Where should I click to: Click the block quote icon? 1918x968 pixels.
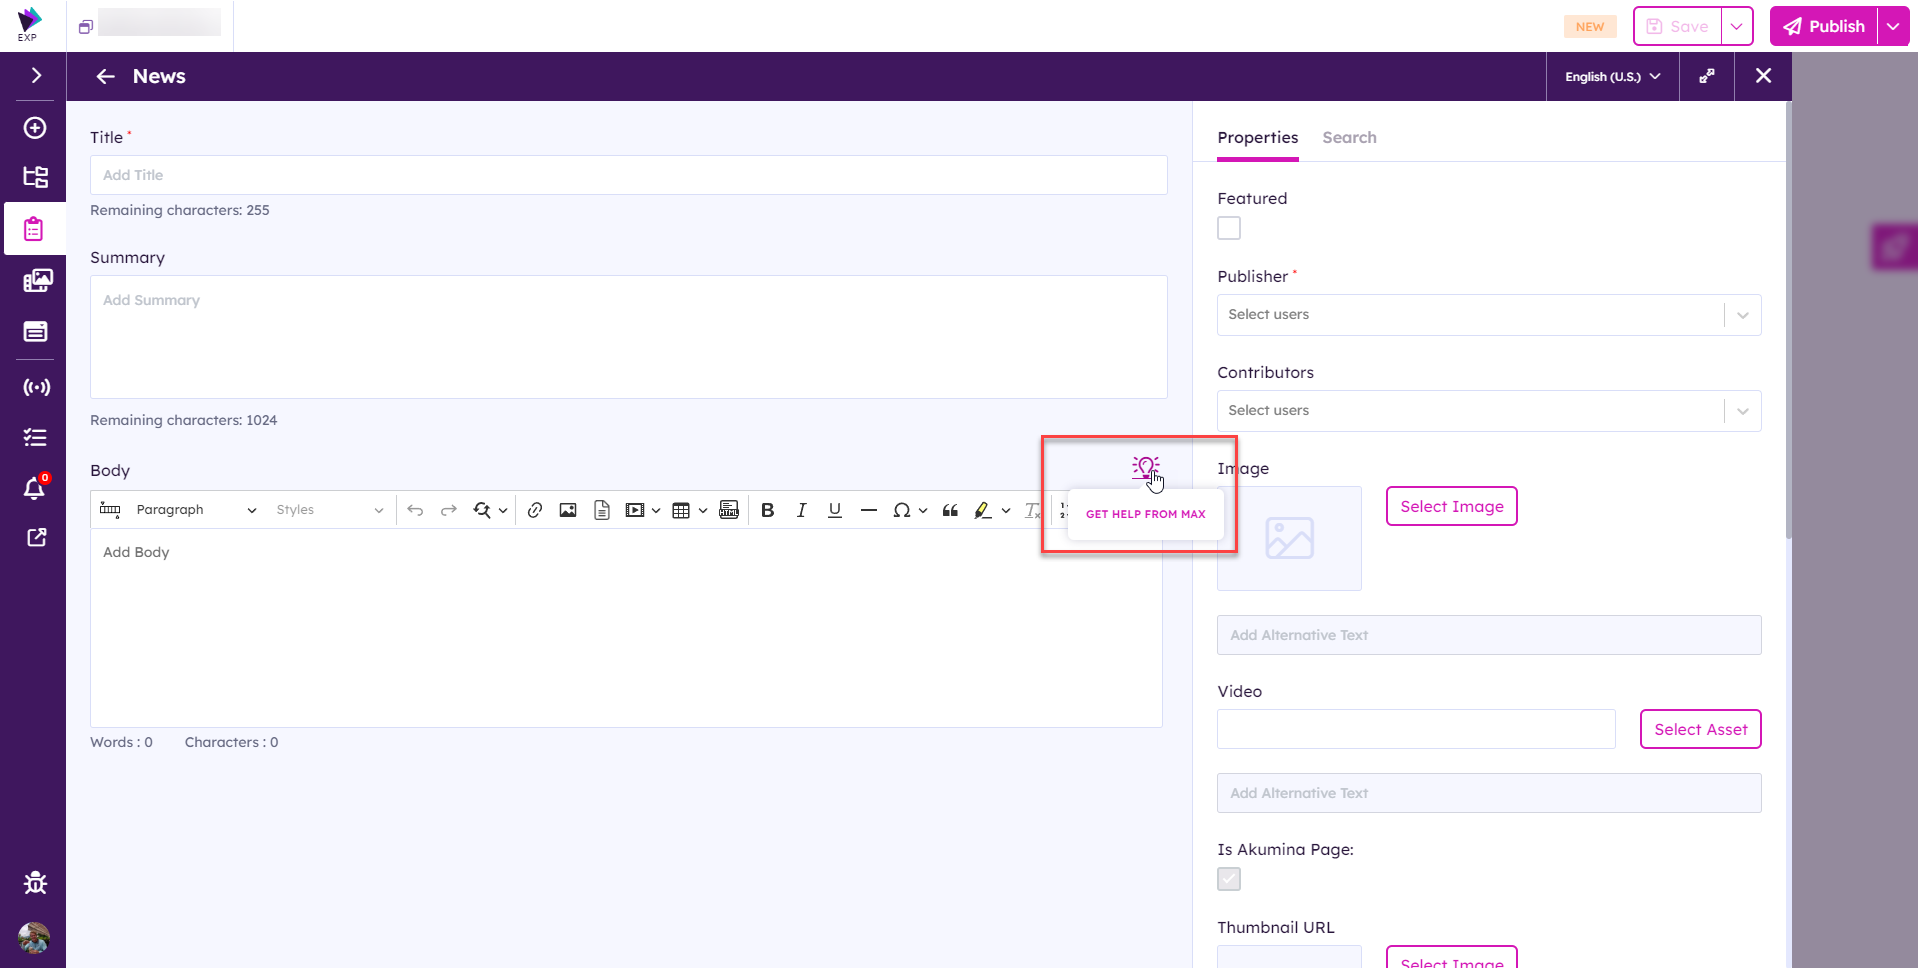pyautogui.click(x=950, y=510)
